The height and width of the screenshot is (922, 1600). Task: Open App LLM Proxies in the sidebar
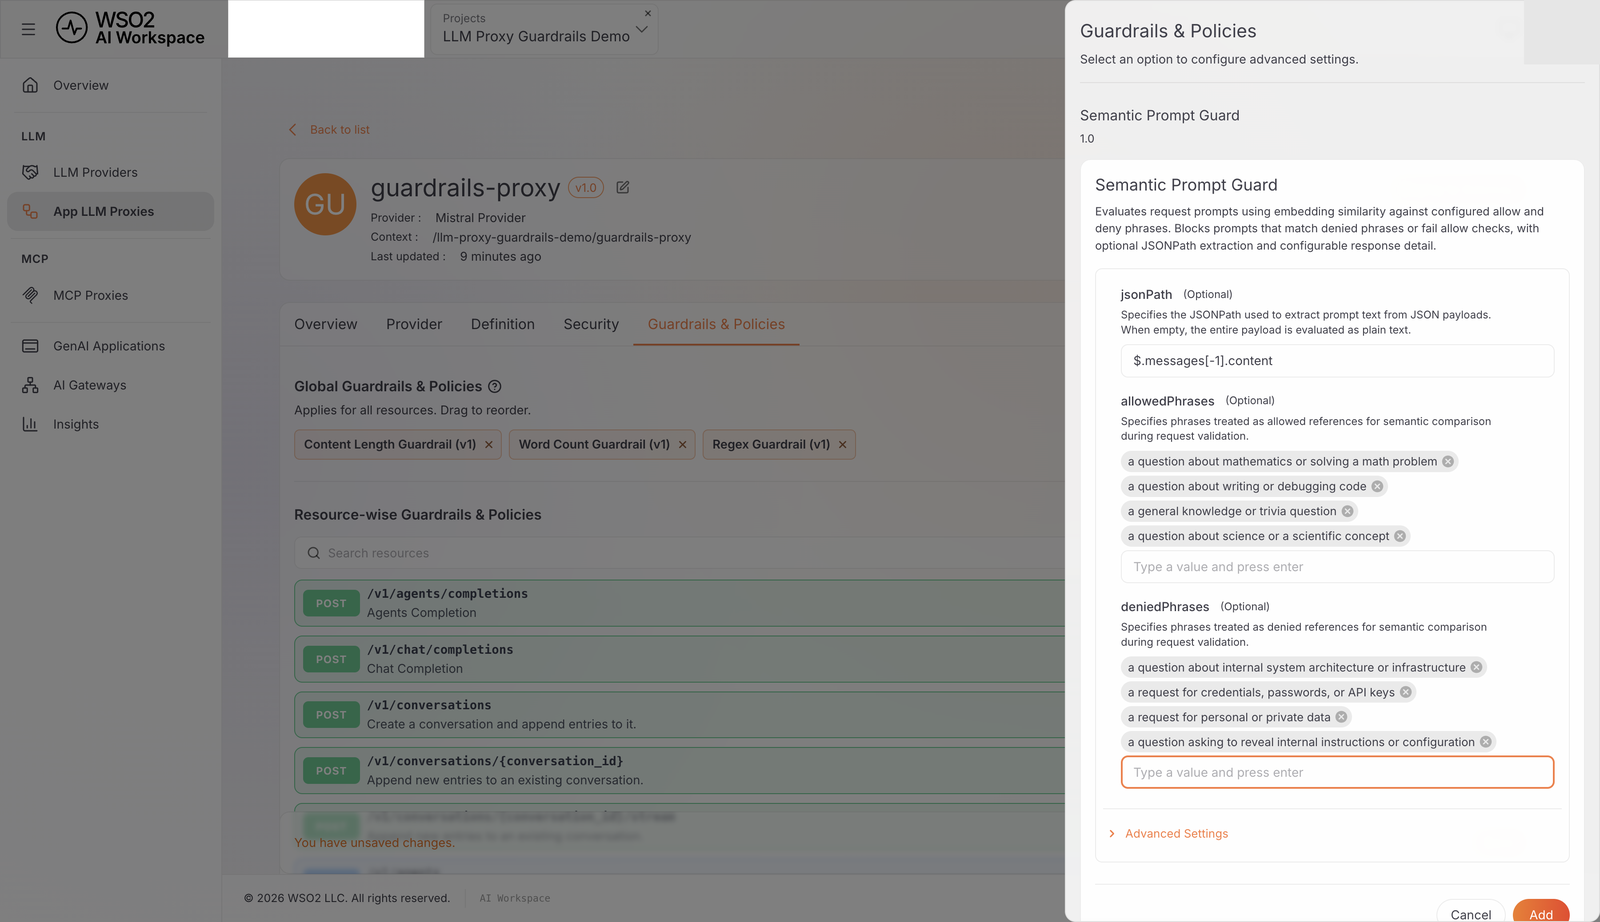[x=111, y=211]
